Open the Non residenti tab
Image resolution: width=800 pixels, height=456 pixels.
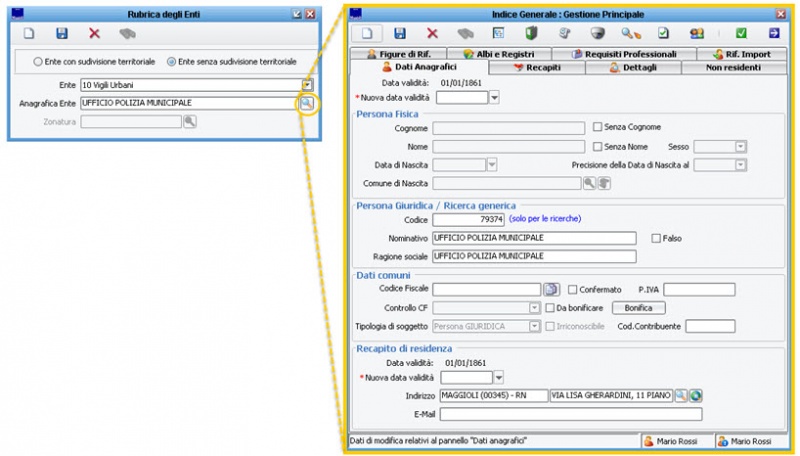[x=734, y=67]
